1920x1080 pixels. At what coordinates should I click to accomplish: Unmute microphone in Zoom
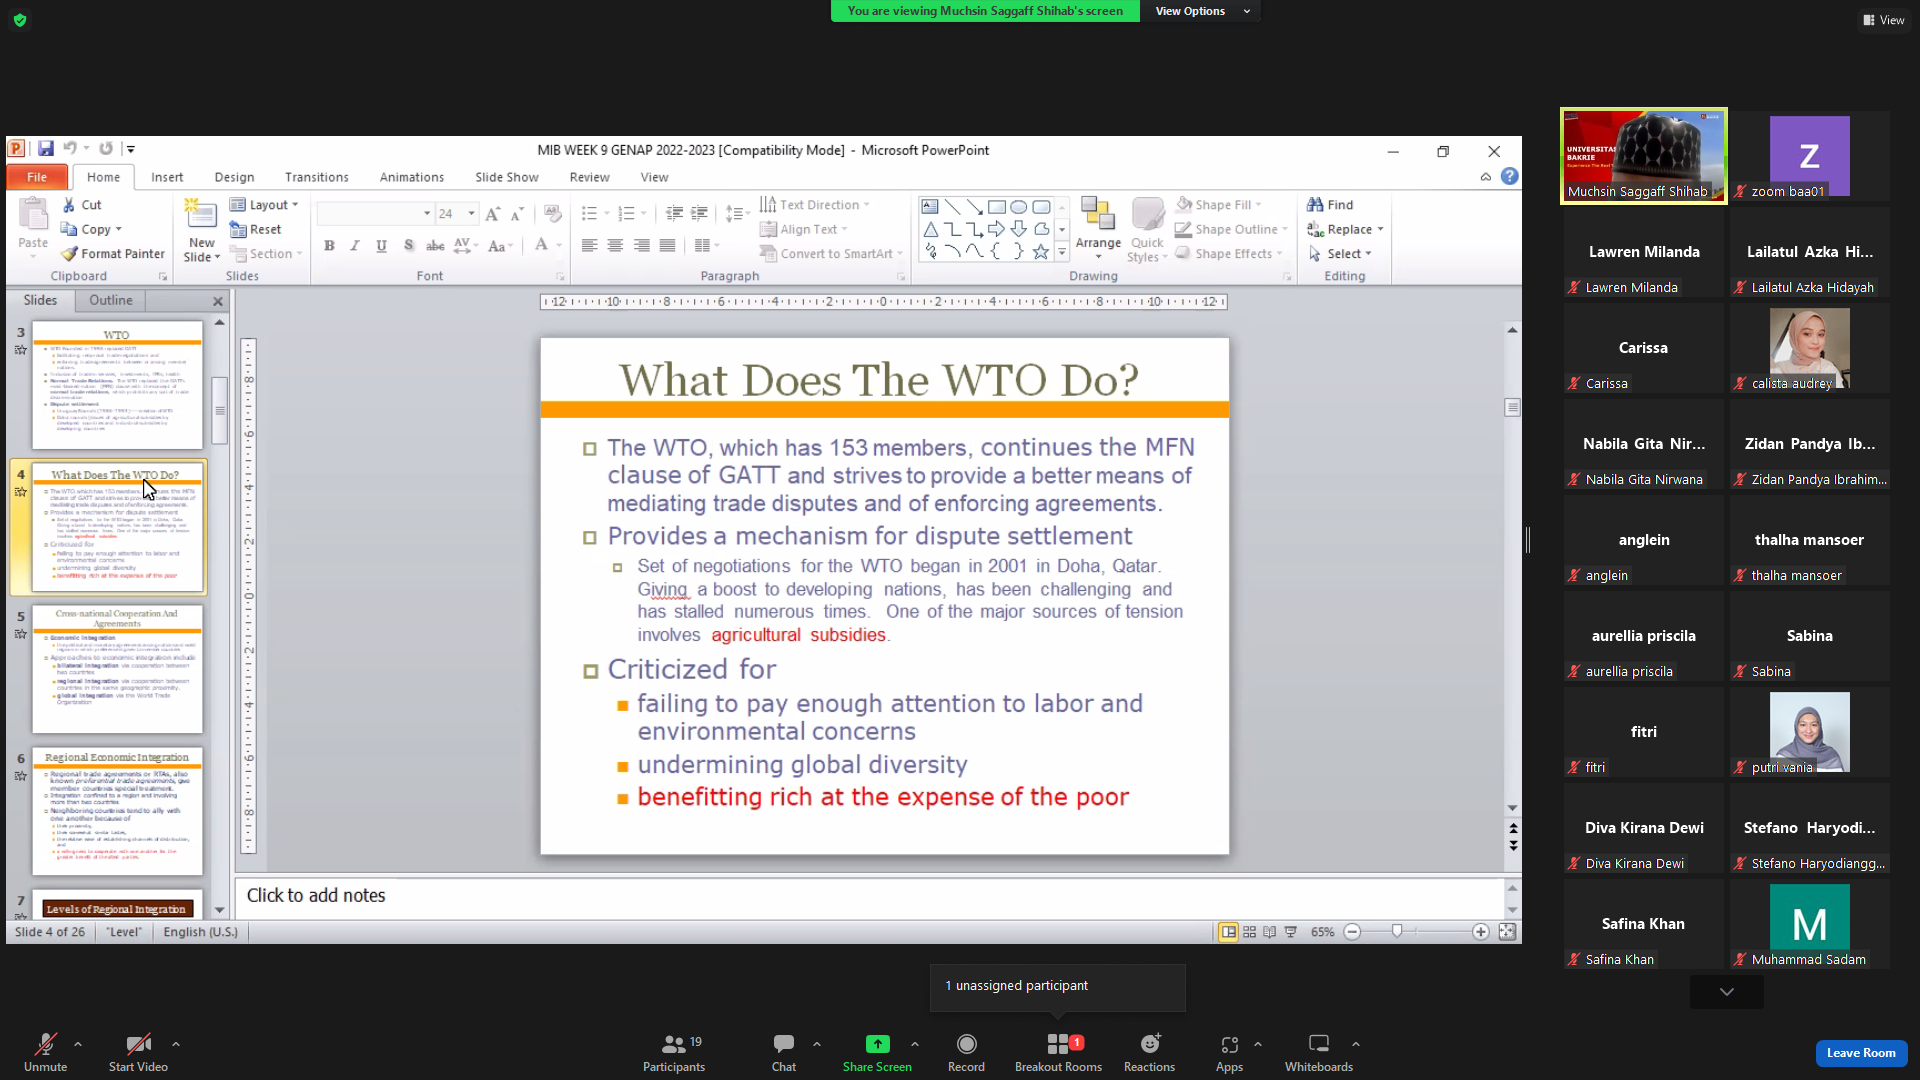tap(46, 1053)
